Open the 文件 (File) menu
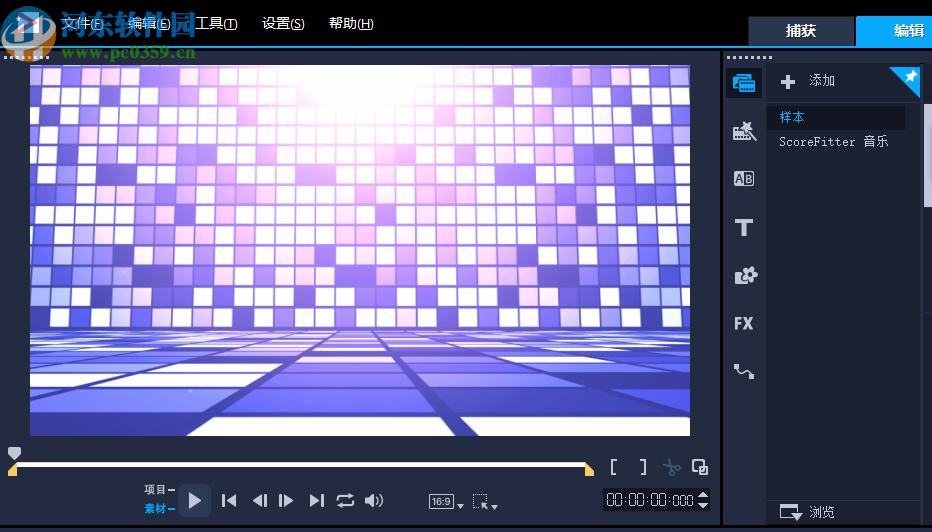Image resolution: width=932 pixels, height=532 pixels. 83,24
